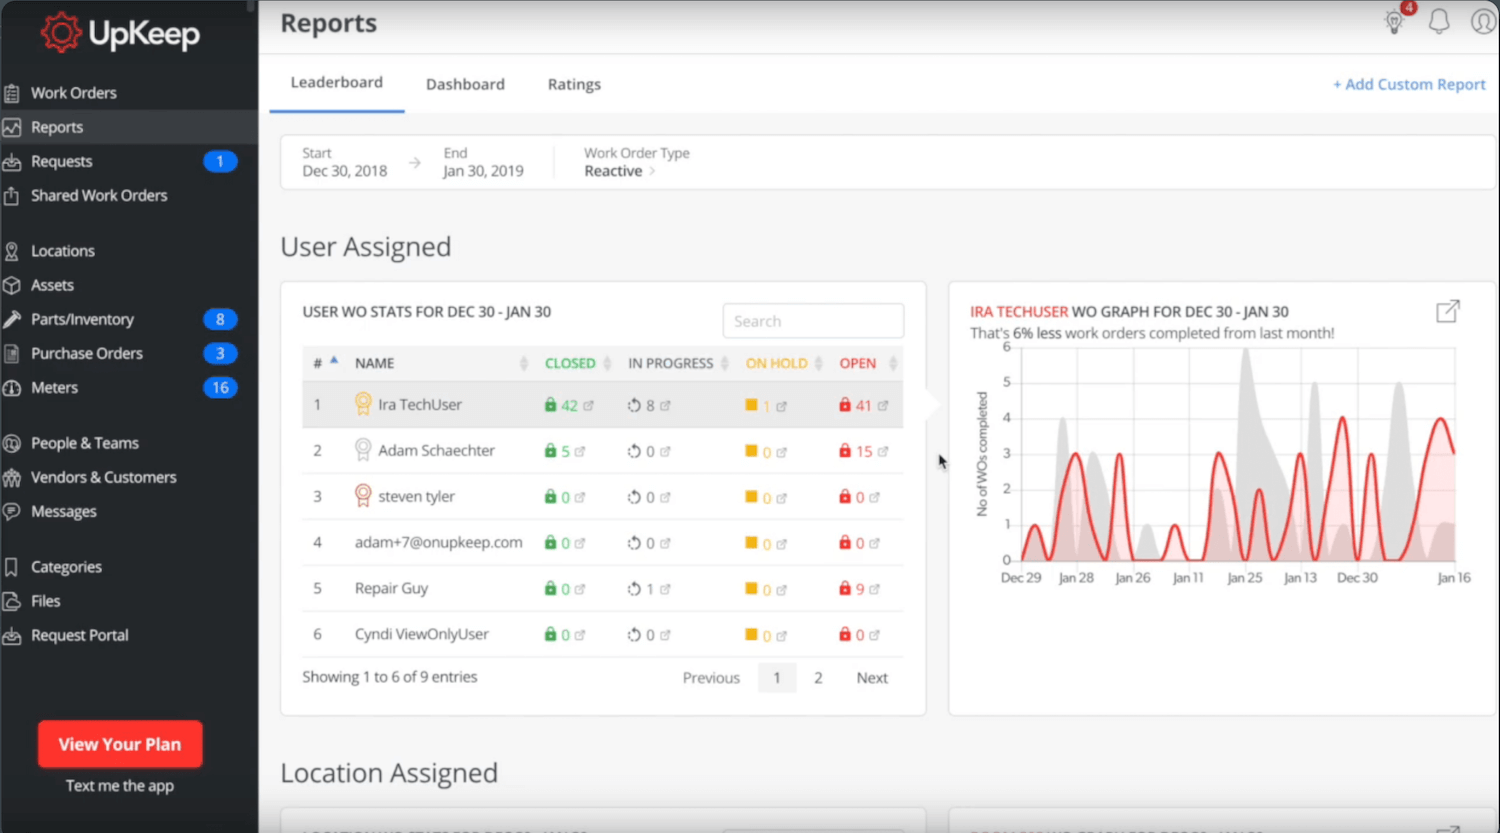The image size is (1500, 833).
Task: Open the Request Portal
Action: click(x=79, y=635)
